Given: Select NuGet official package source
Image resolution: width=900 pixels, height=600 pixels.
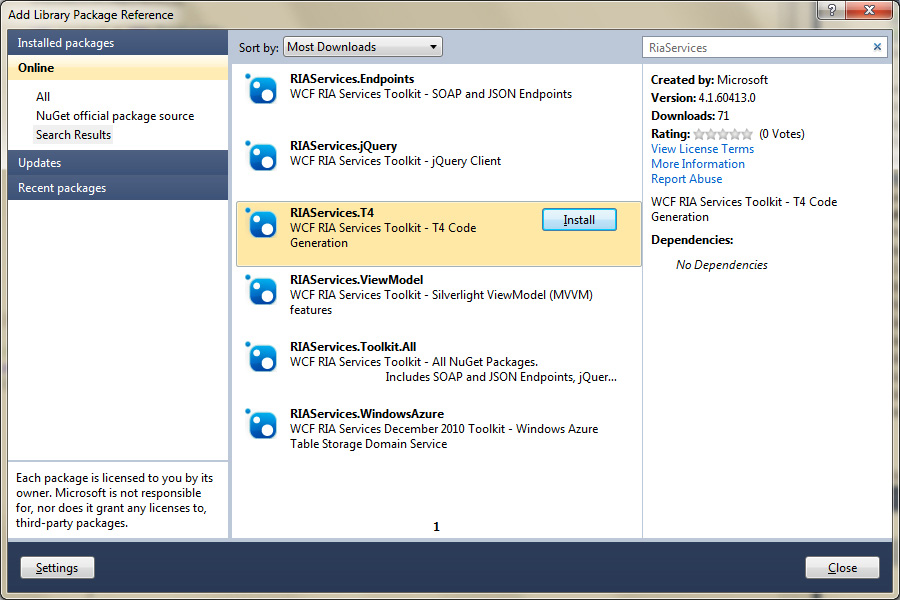Looking at the screenshot, I should coord(115,115).
